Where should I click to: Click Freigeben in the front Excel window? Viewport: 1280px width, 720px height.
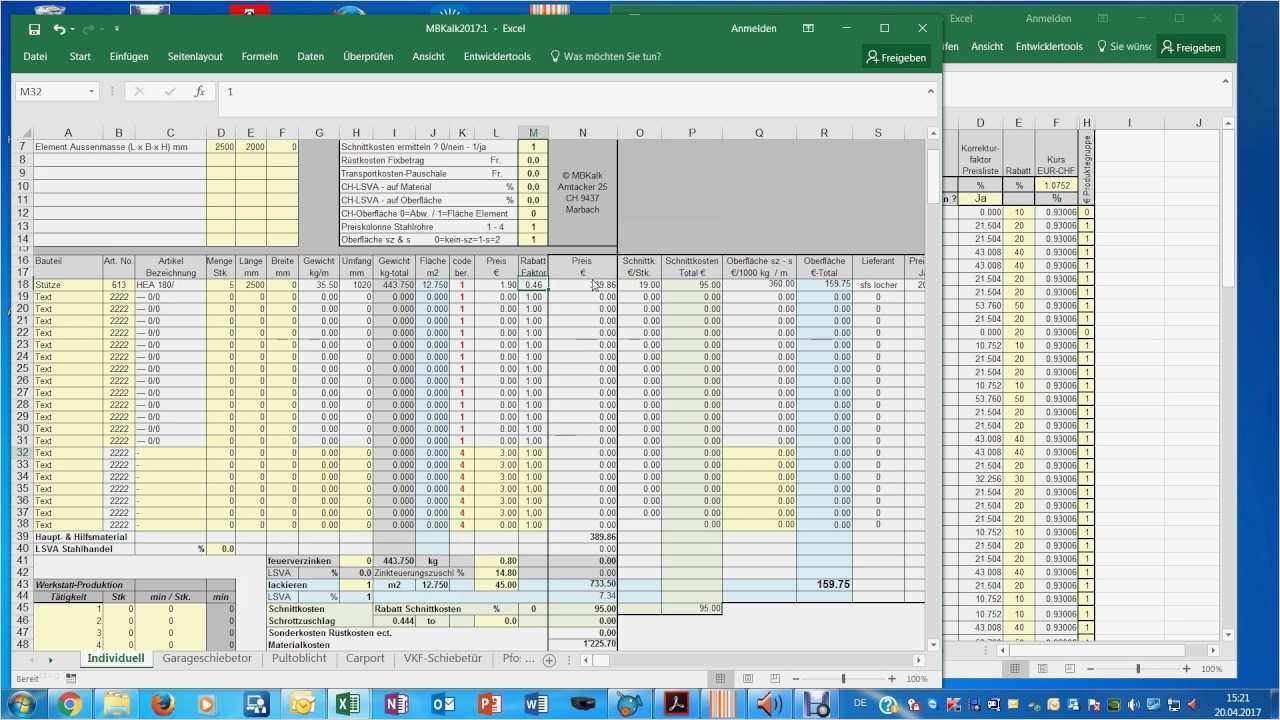[x=896, y=58]
